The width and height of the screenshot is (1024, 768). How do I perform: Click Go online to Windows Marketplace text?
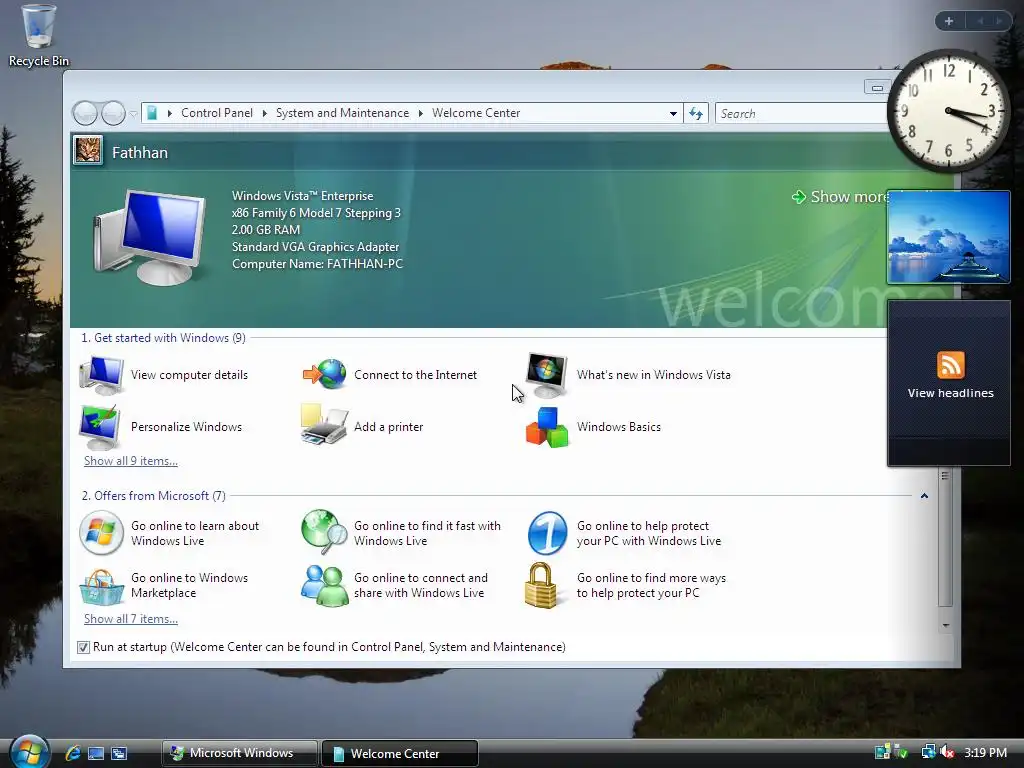click(x=189, y=585)
